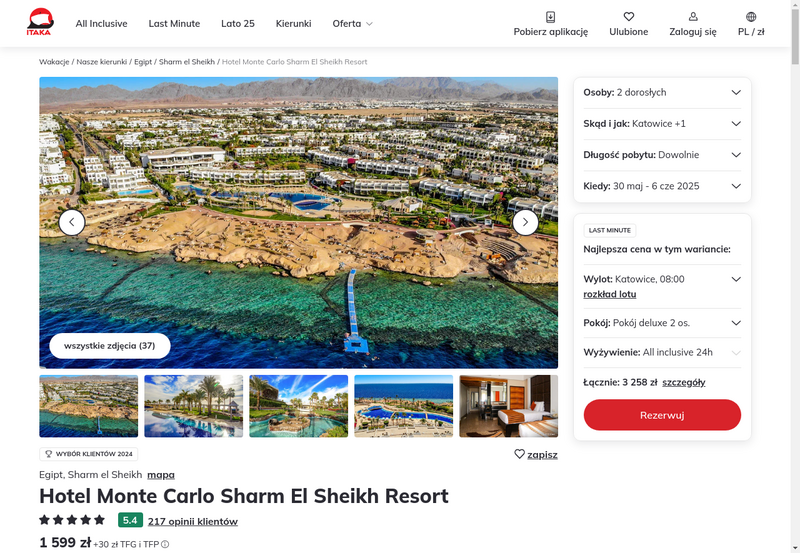This screenshot has height=553, width=800.
Task: Expand Pokój deluxe 2 os. selector
Action: pos(662,323)
